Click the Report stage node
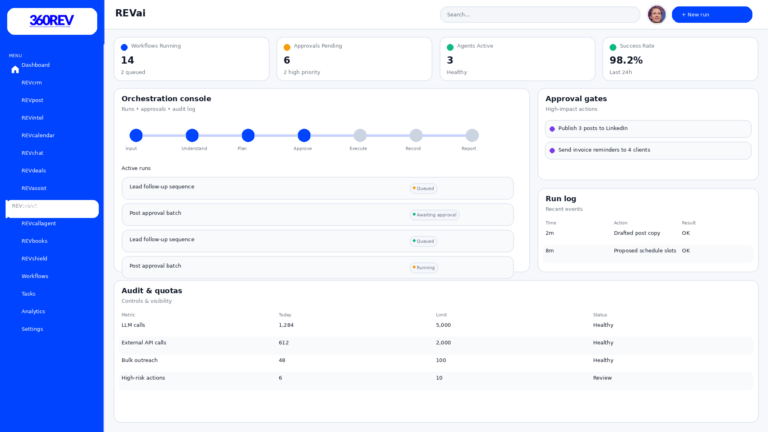This screenshot has height=432, width=768. pyautogui.click(x=472, y=135)
